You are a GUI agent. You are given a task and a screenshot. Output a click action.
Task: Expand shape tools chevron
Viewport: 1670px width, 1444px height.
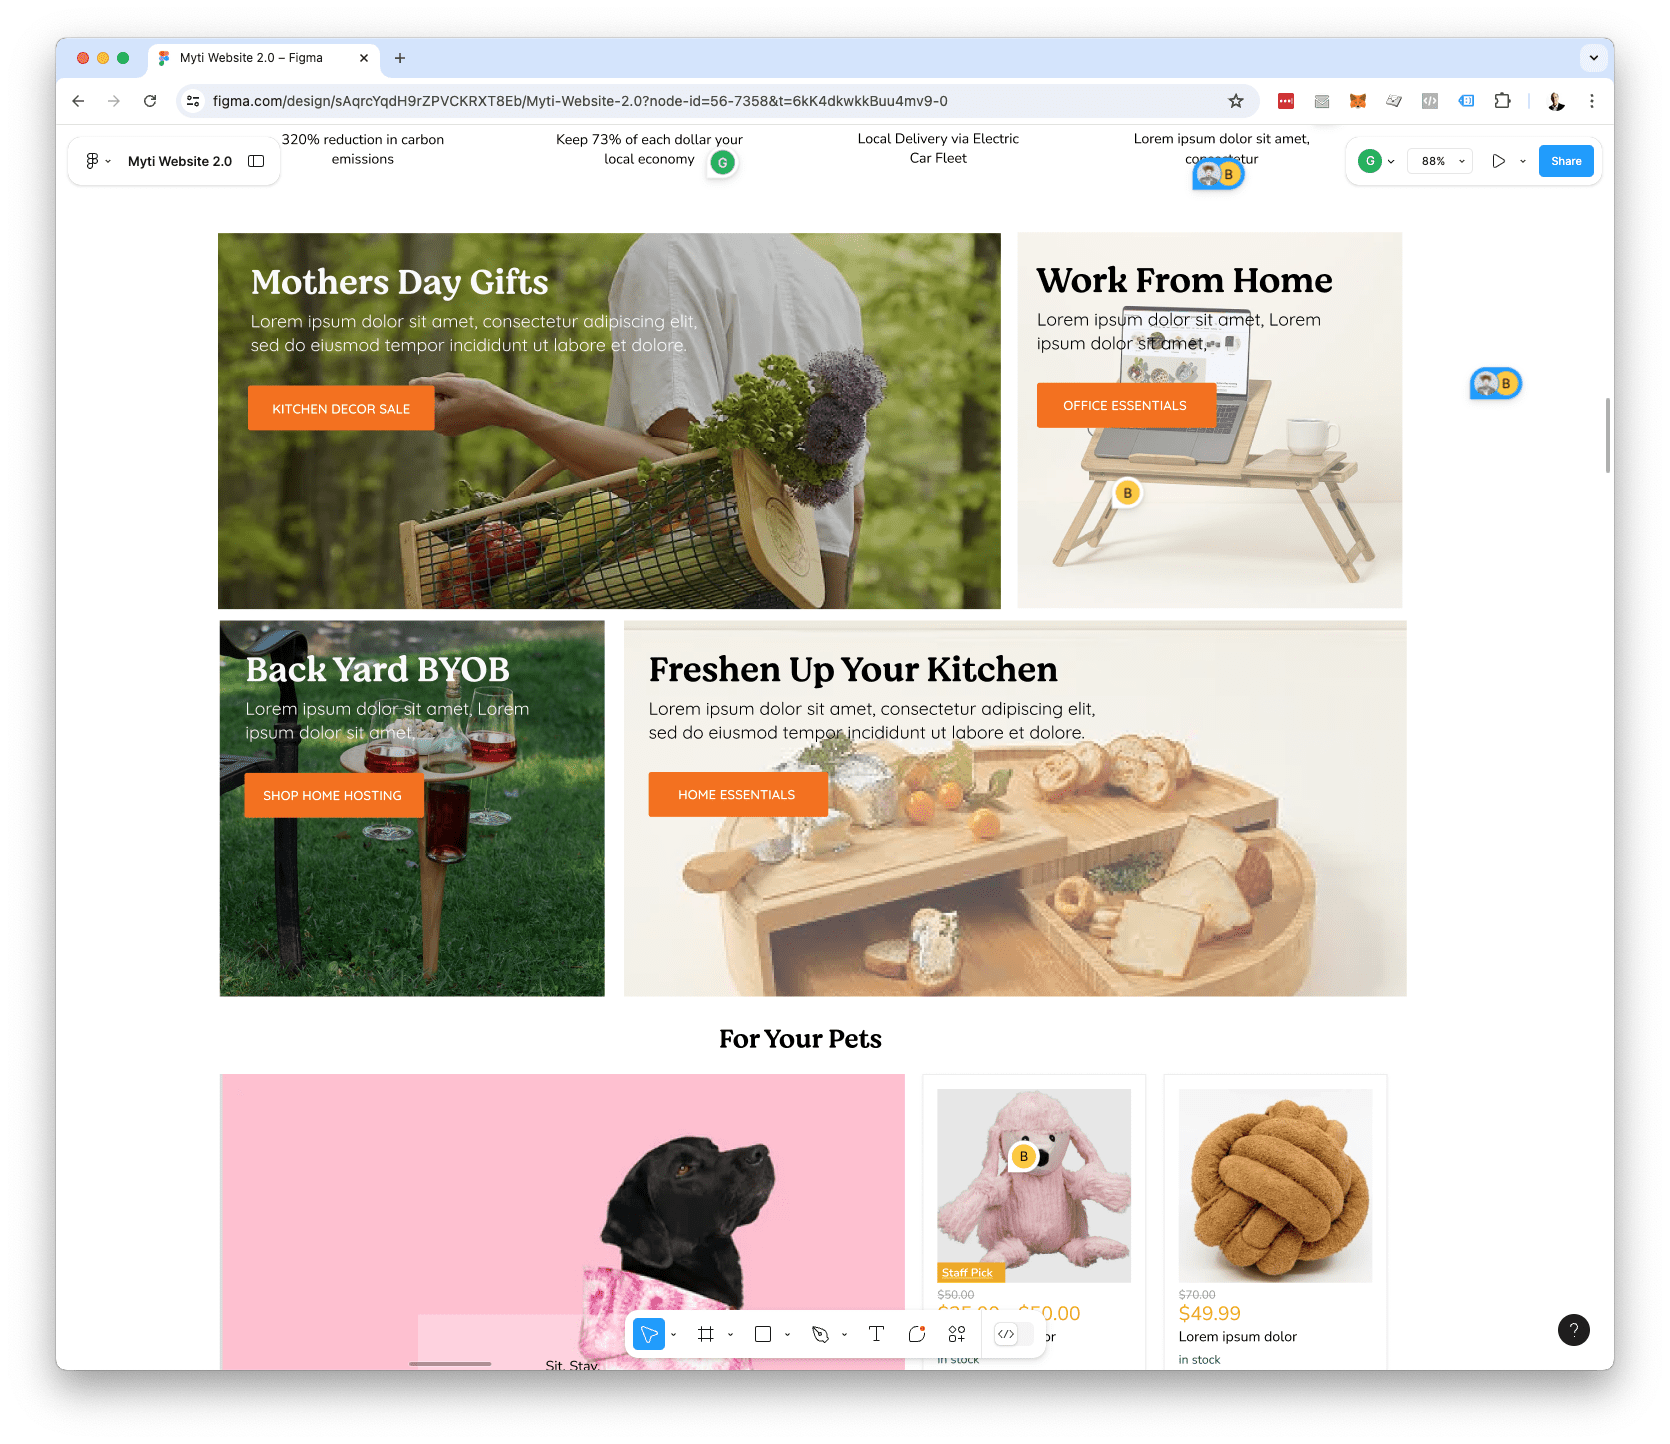pos(788,1335)
